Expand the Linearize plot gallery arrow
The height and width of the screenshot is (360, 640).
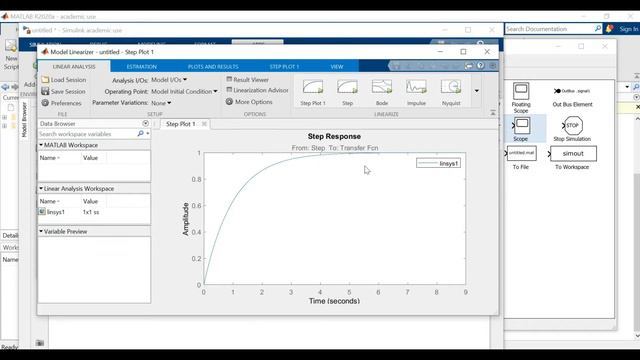pyautogui.click(x=476, y=91)
